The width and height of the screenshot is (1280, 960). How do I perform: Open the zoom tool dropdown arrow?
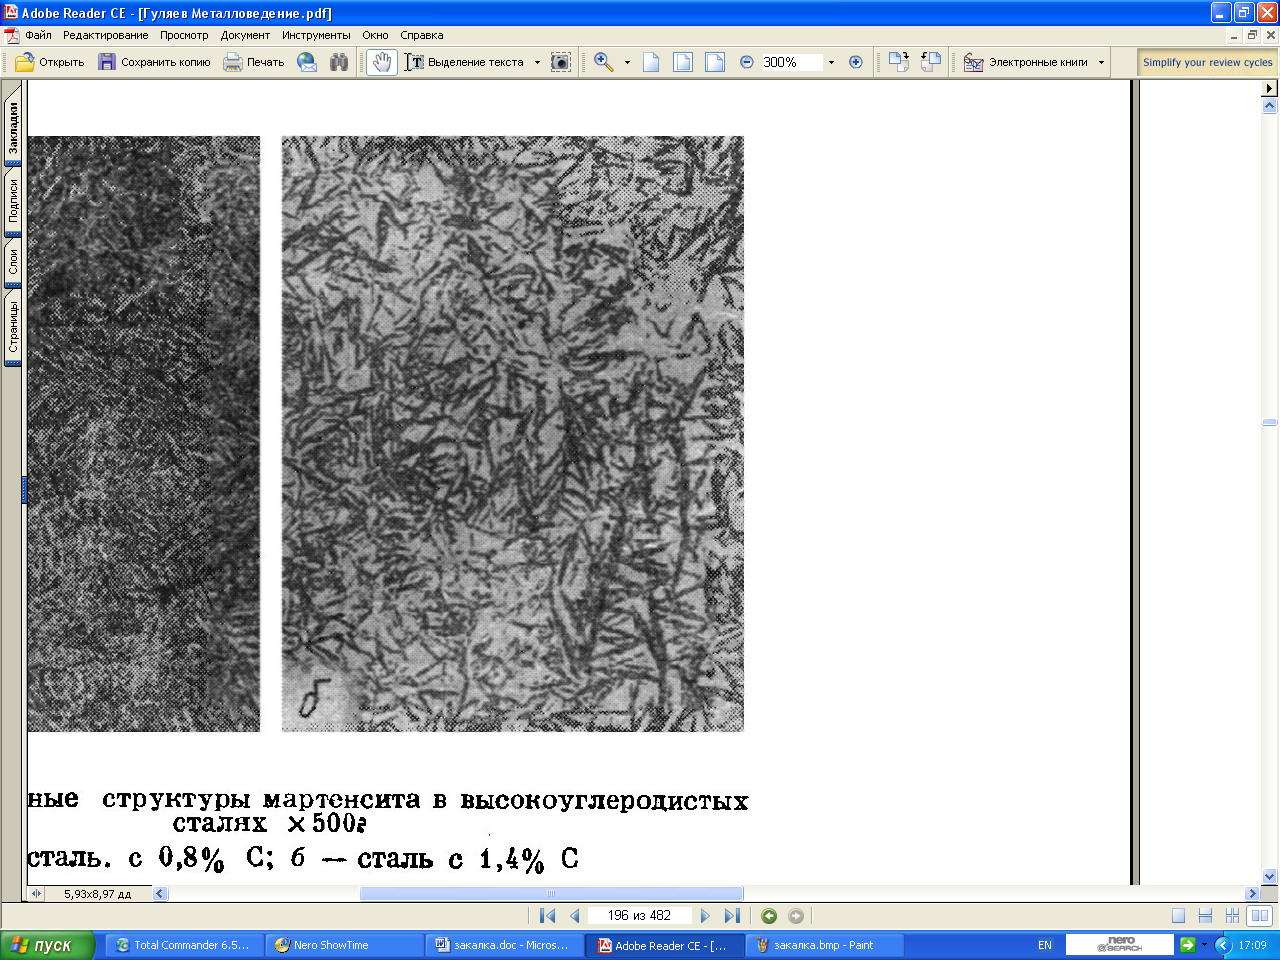[627, 62]
